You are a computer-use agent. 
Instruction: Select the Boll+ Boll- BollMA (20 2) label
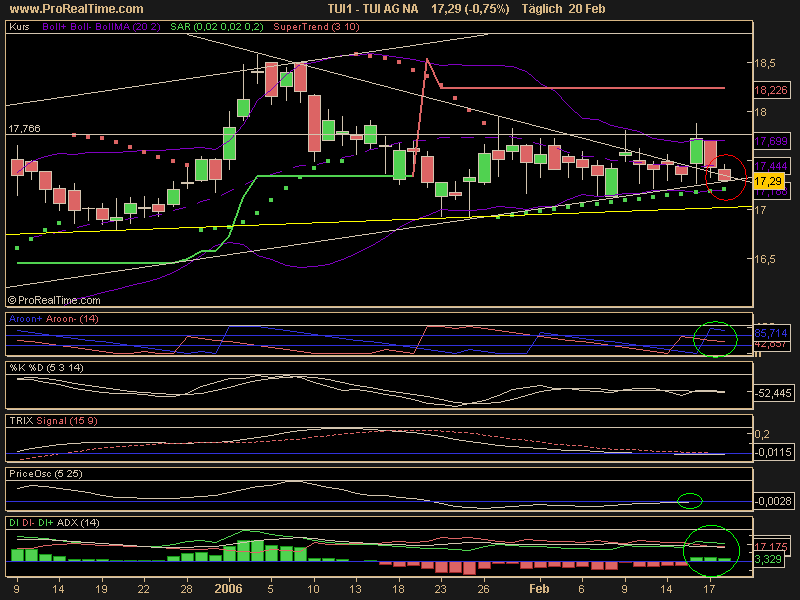pos(101,27)
